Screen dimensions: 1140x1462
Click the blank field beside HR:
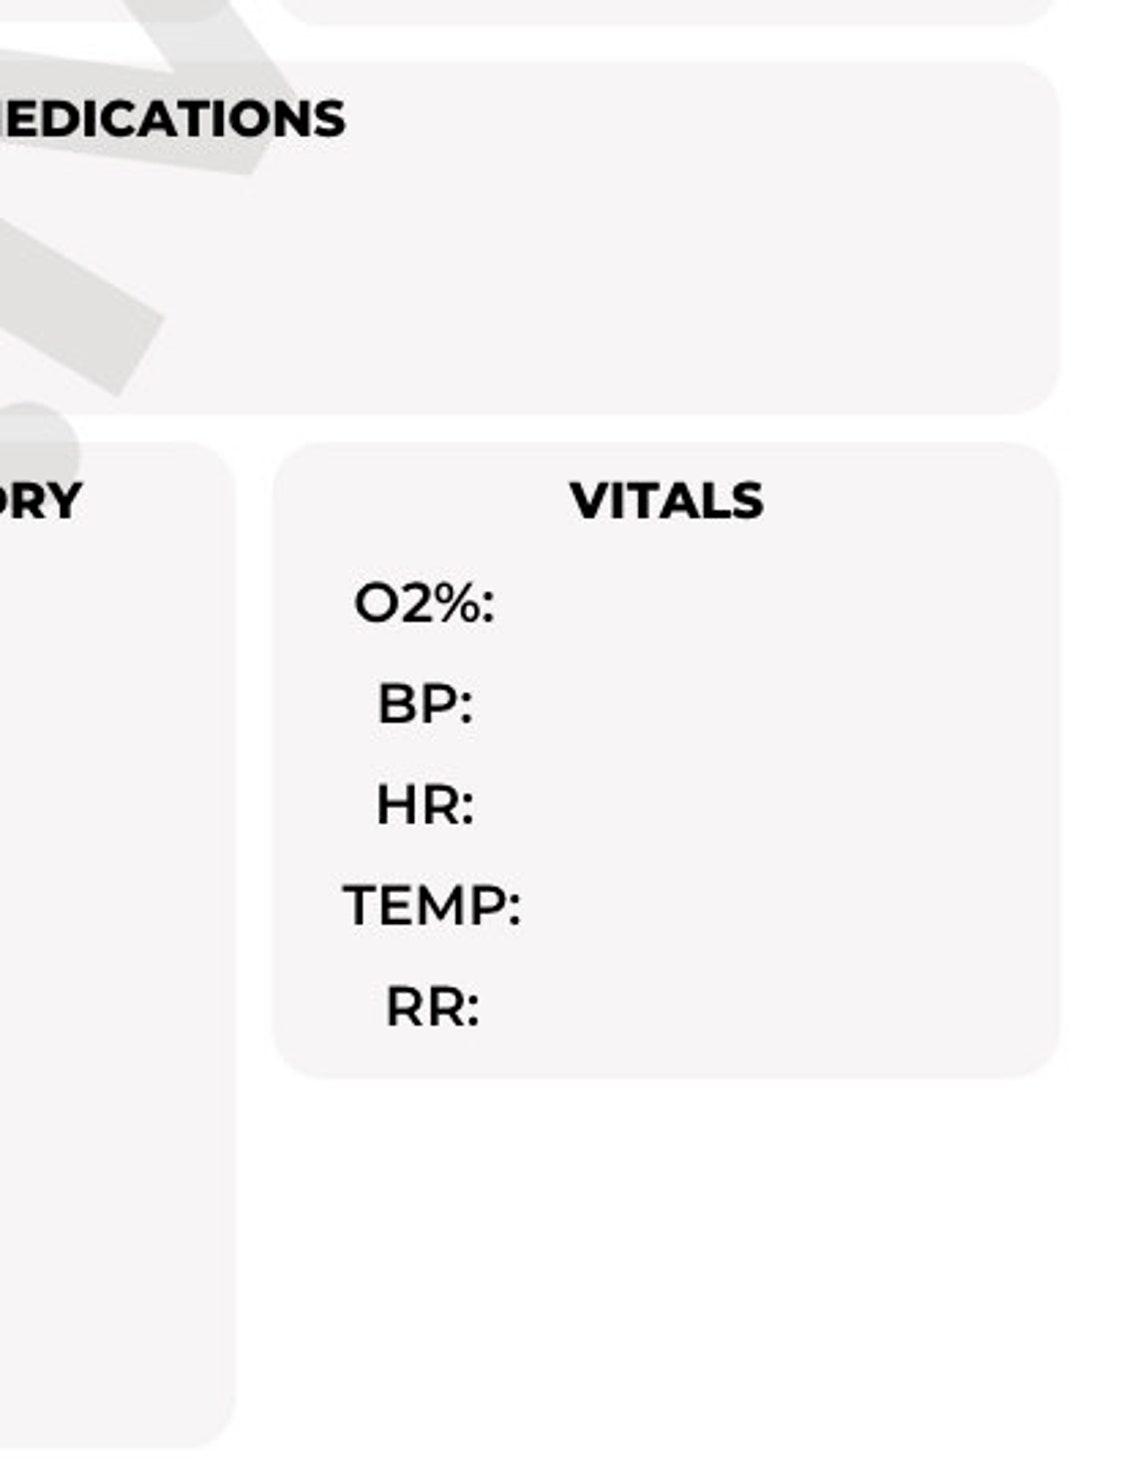click(x=760, y=805)
